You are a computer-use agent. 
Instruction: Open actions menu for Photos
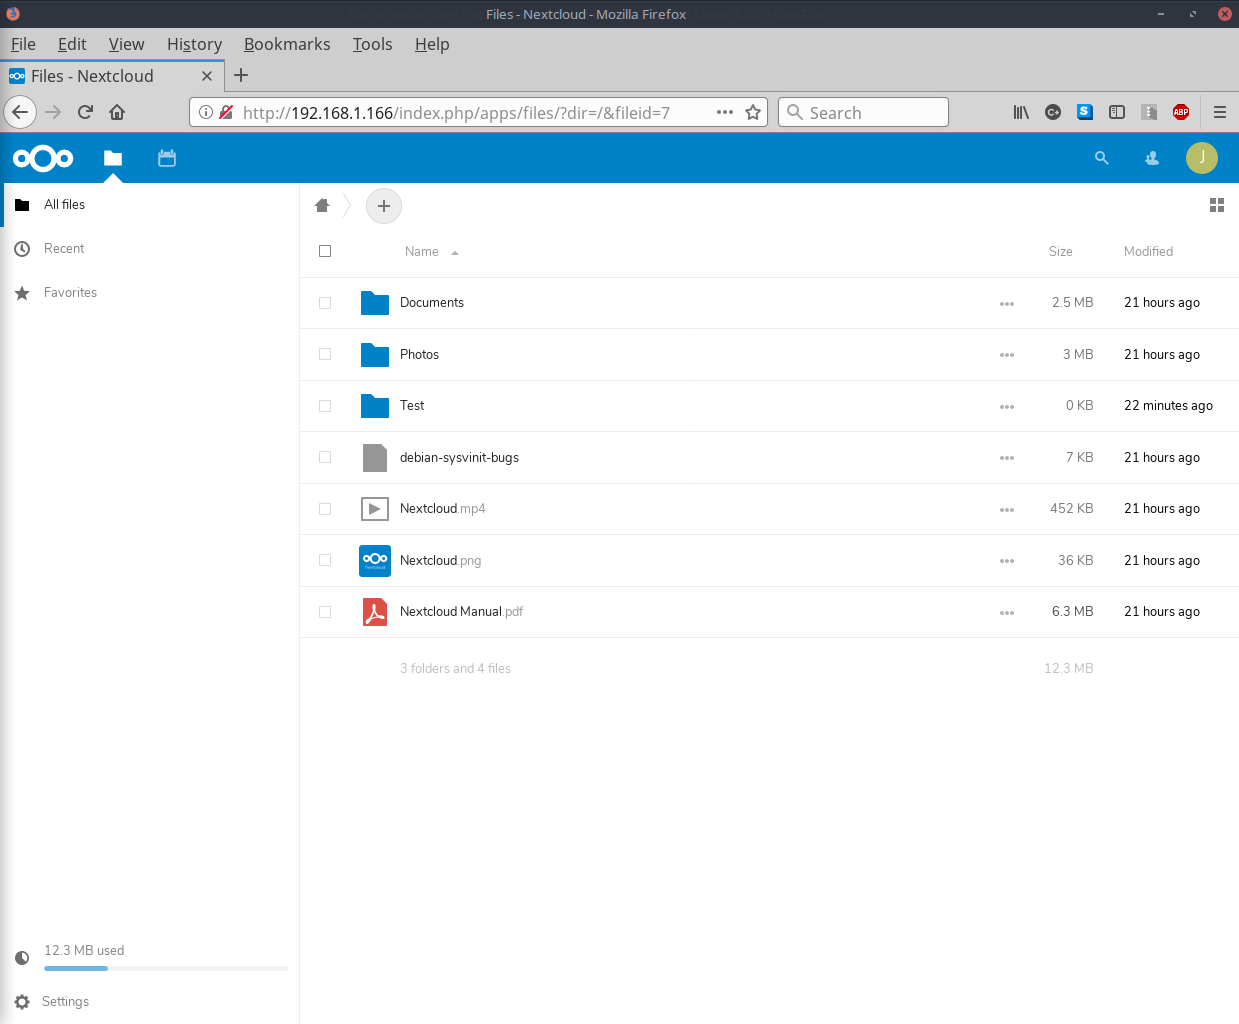tap(1007, 355)
